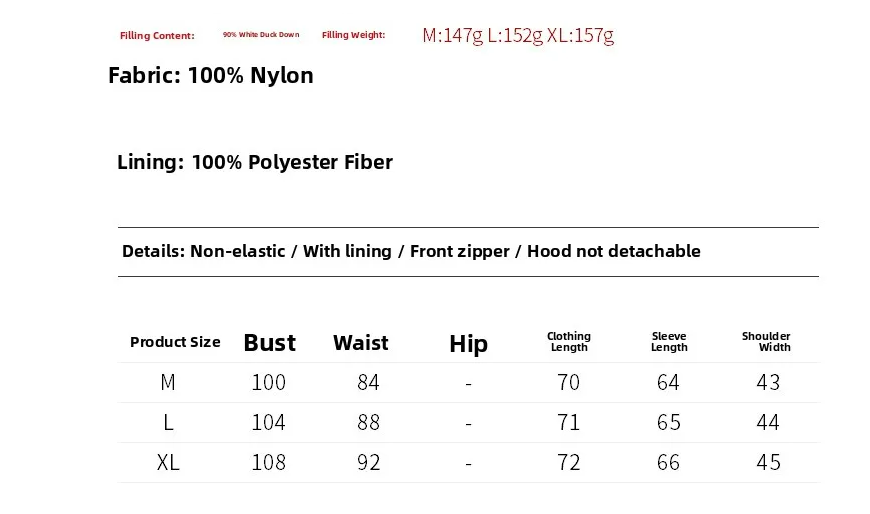Click the Filling Weight label
The width and height of the screenshot is (870, 514).
353,35
